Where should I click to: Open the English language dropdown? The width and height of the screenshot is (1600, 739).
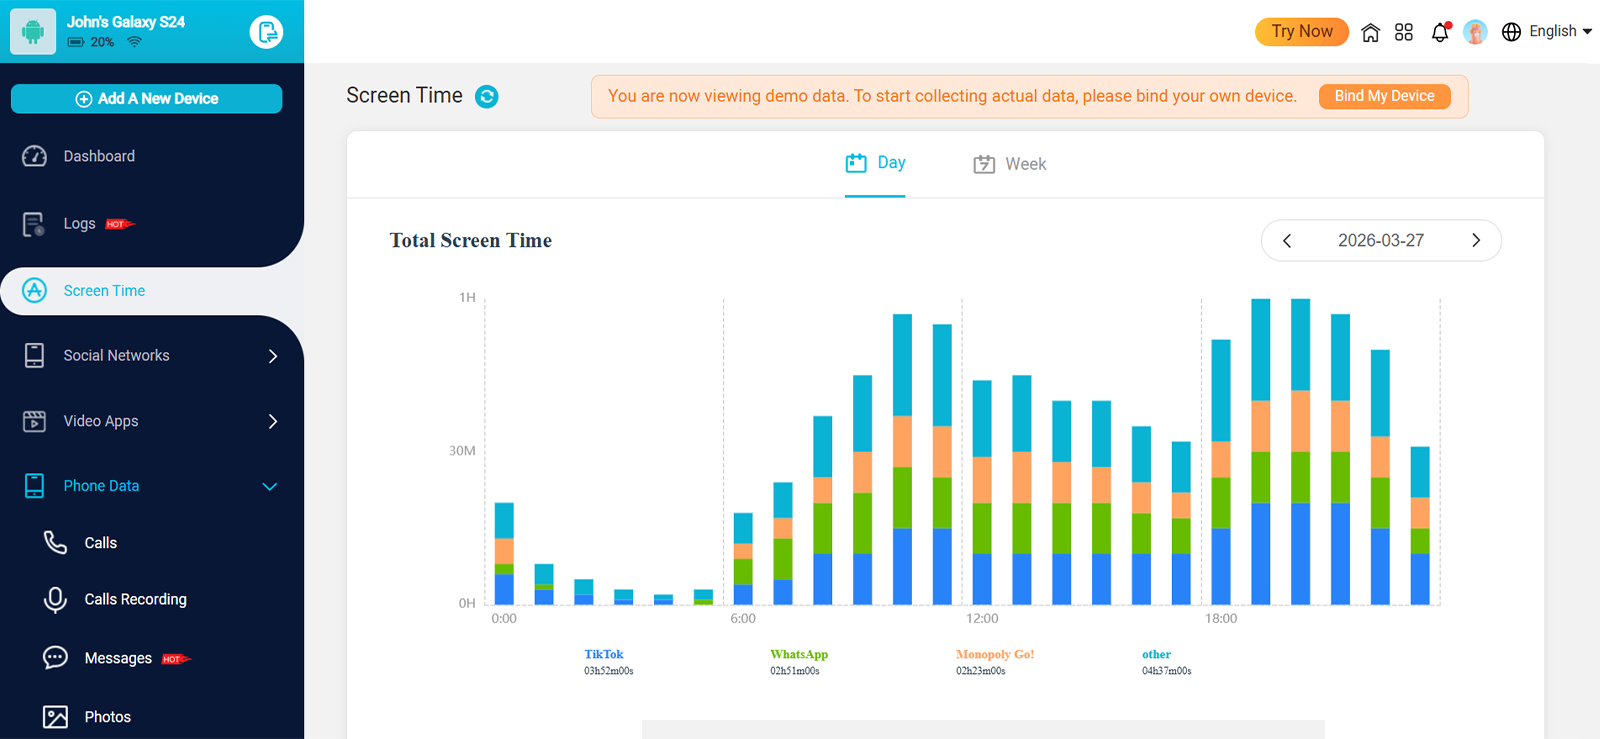pos(1546,32)
